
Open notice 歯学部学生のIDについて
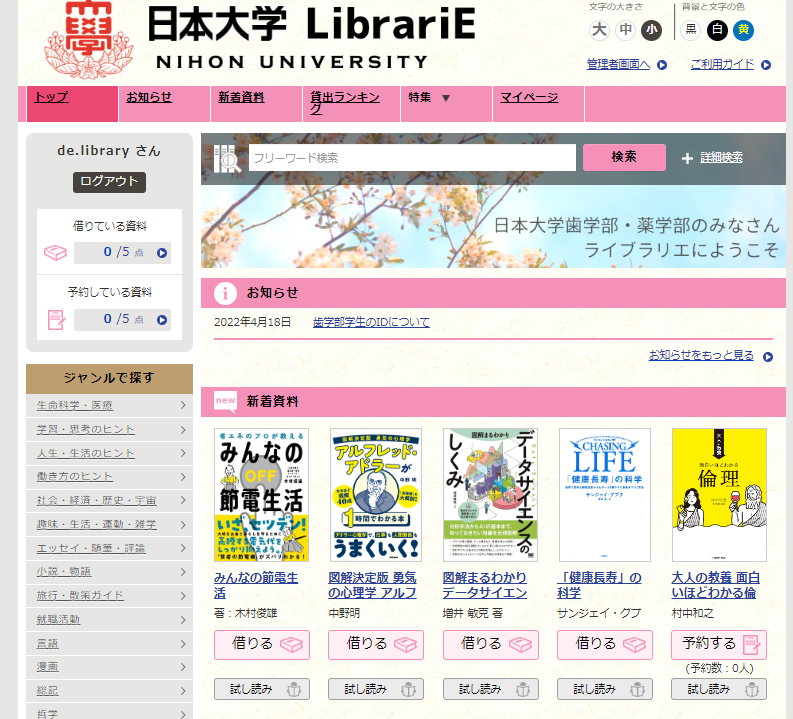pyautogui.click(x=371, y=322)
